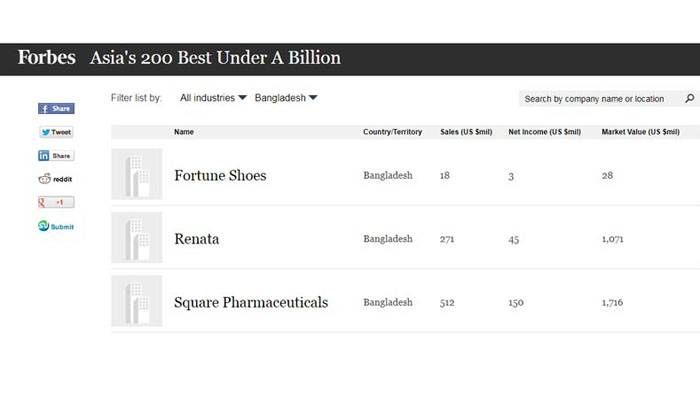Open the All industries filter dropdown
Viewport: 700px width, 400px height.
pos(213,98)
